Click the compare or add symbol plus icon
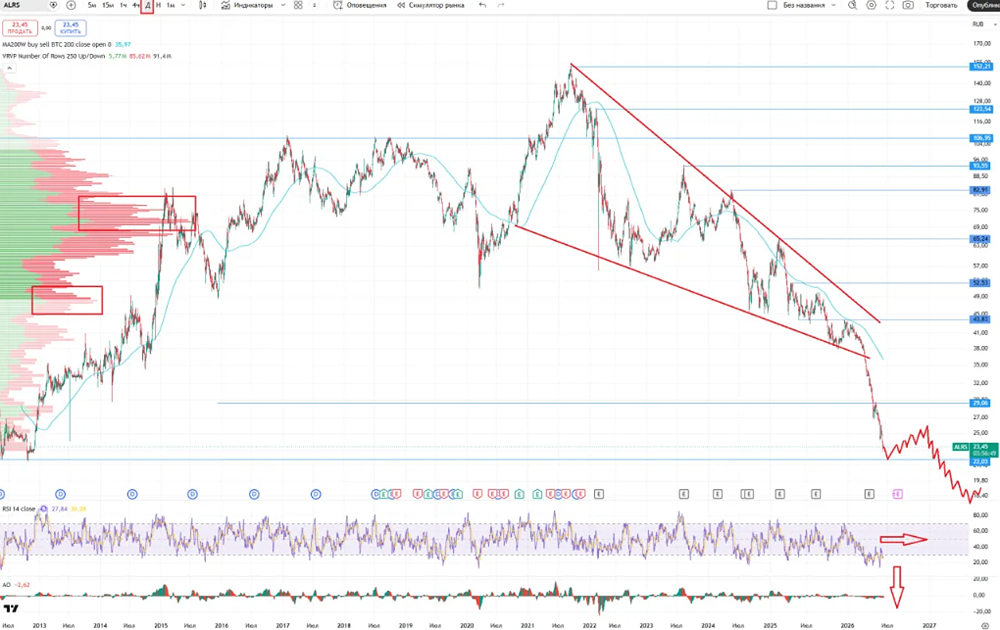Screen dimensions: 1000x630 pyautogui.click(x=71, y=5)
